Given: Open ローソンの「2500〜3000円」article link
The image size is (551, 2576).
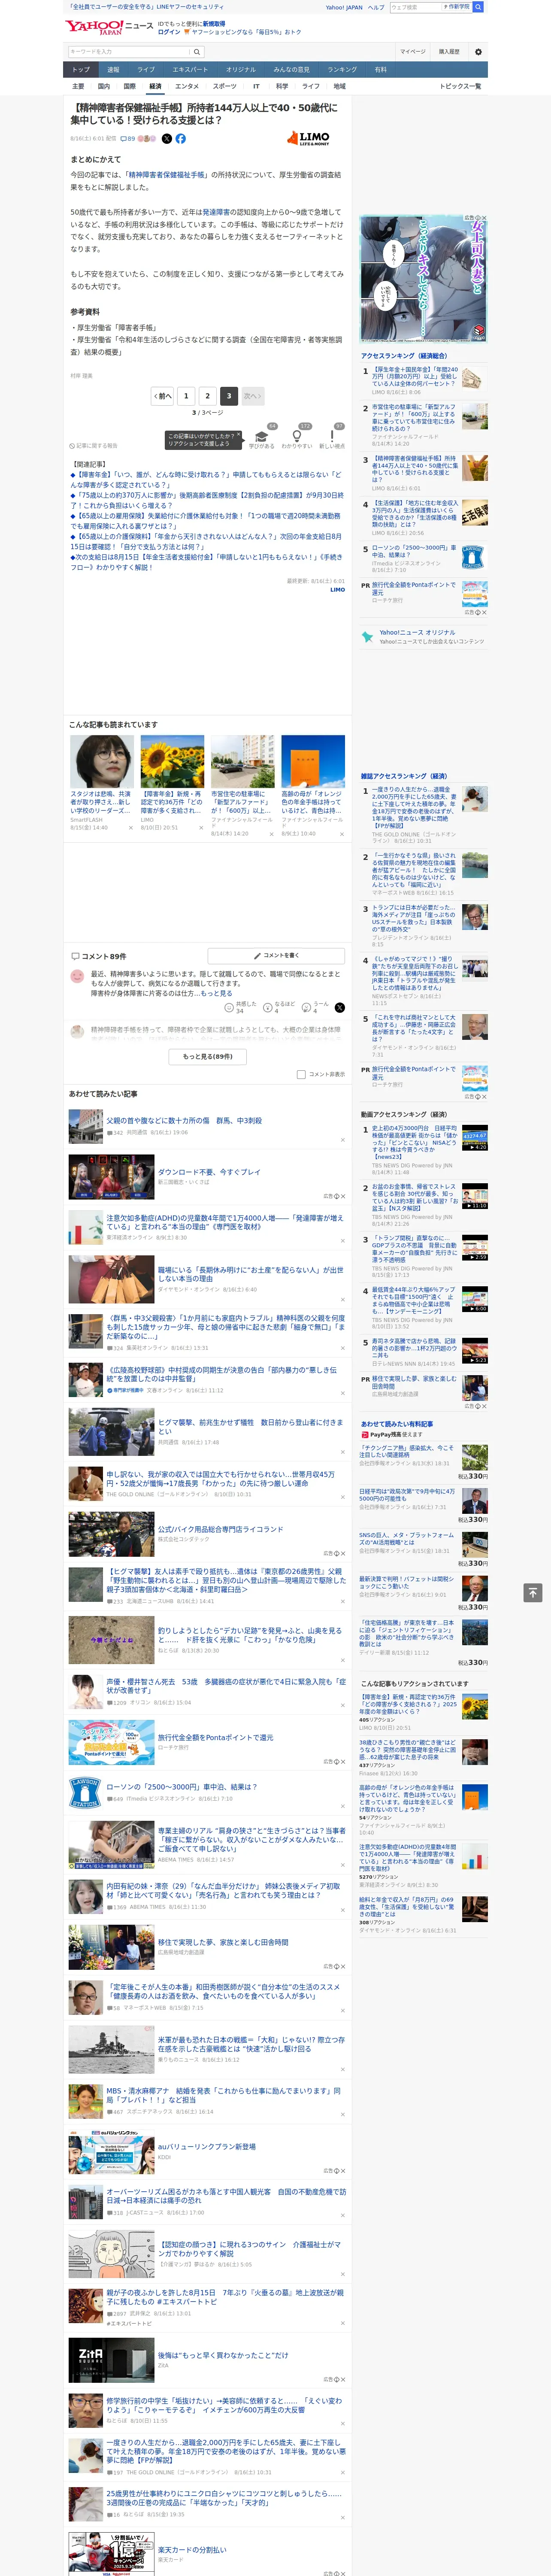Looking at the screenshot, I should (182, 1786).
